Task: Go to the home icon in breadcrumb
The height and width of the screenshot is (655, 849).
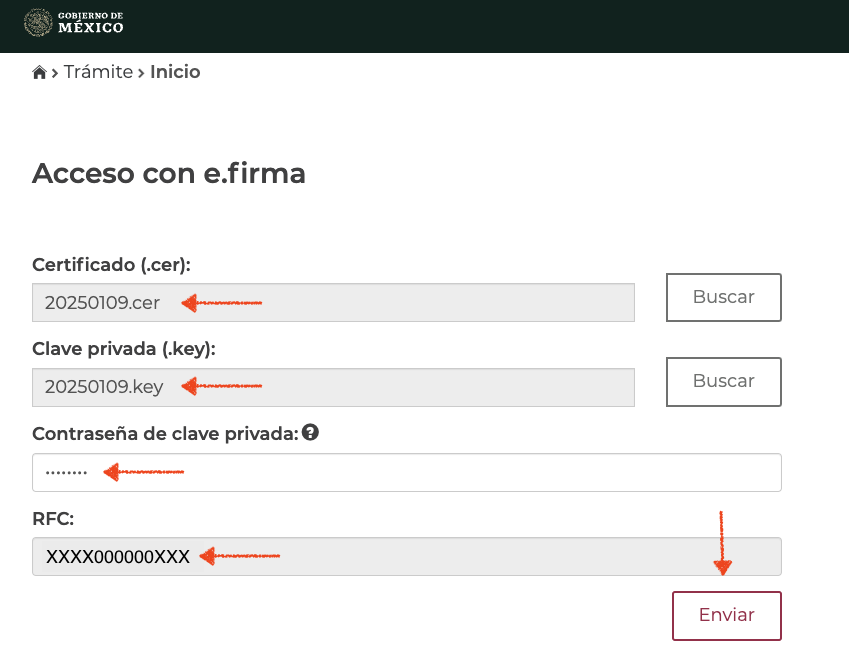Action: click(x=40, y=73)
